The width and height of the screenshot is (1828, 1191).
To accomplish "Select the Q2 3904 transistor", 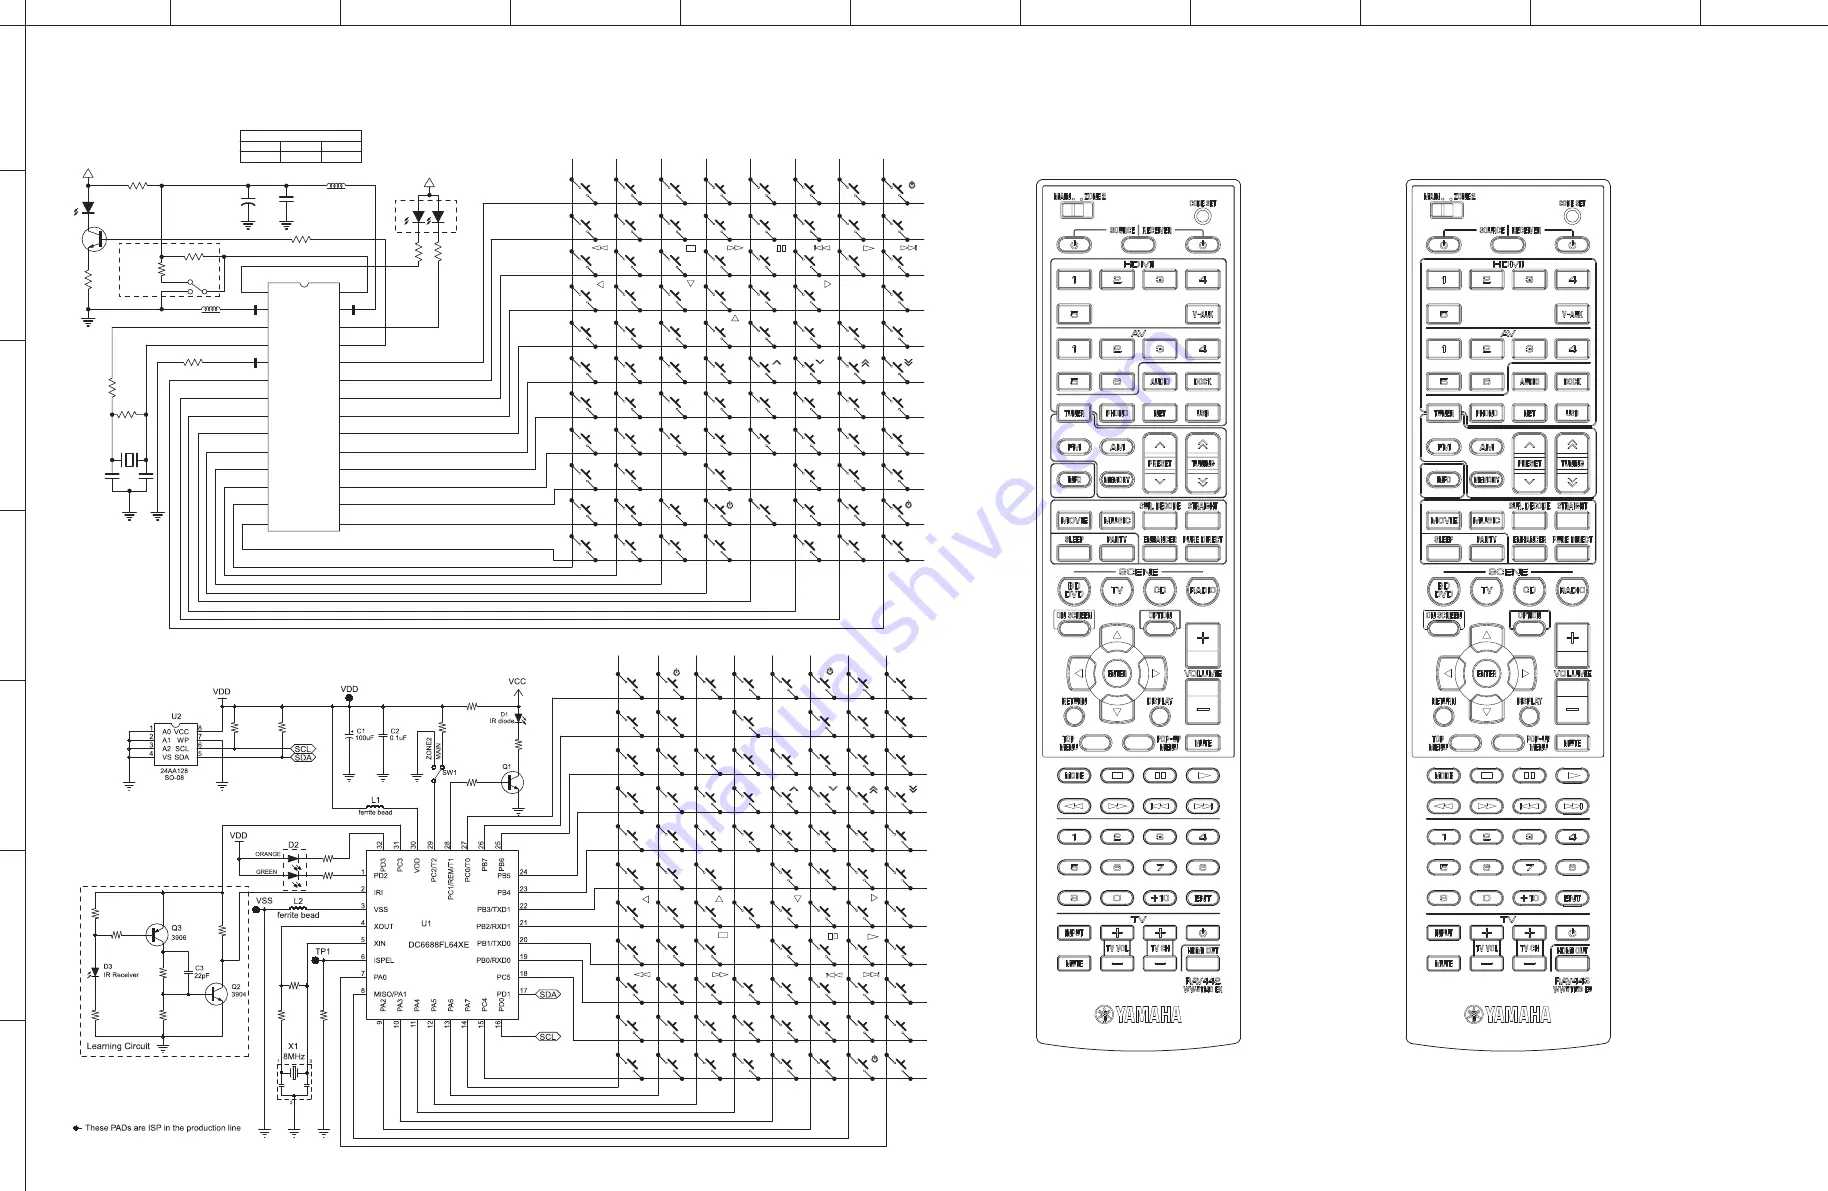I will (215, 994).
